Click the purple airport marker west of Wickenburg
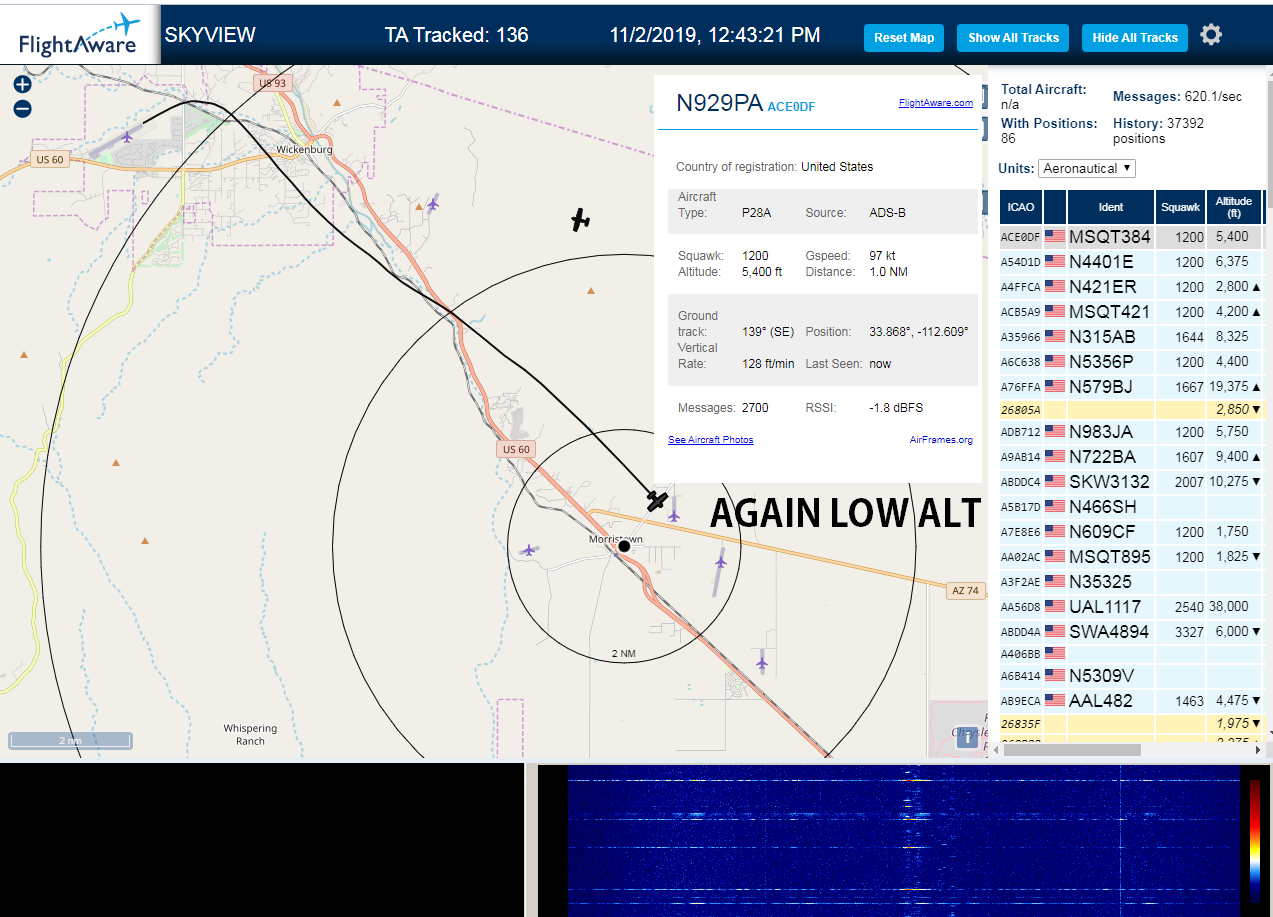 [x=127, y=137]
